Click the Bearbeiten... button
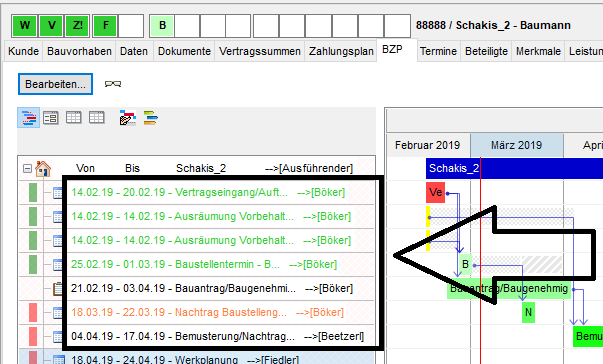This screenshot has width=603, height=364. [55, 84]
